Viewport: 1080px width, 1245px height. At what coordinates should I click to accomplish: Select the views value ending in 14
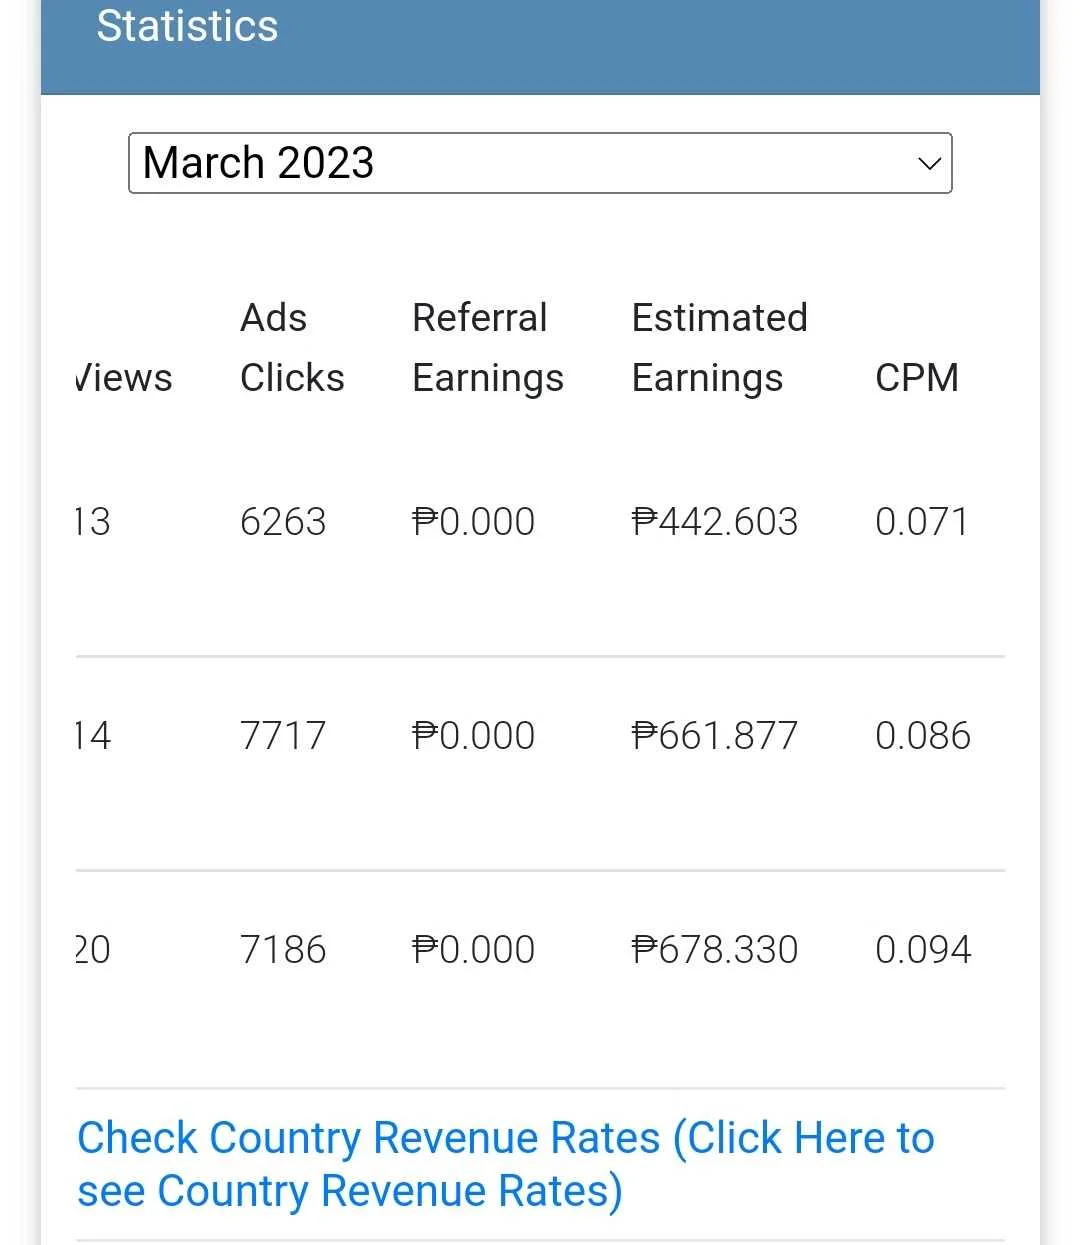(93, 736)
